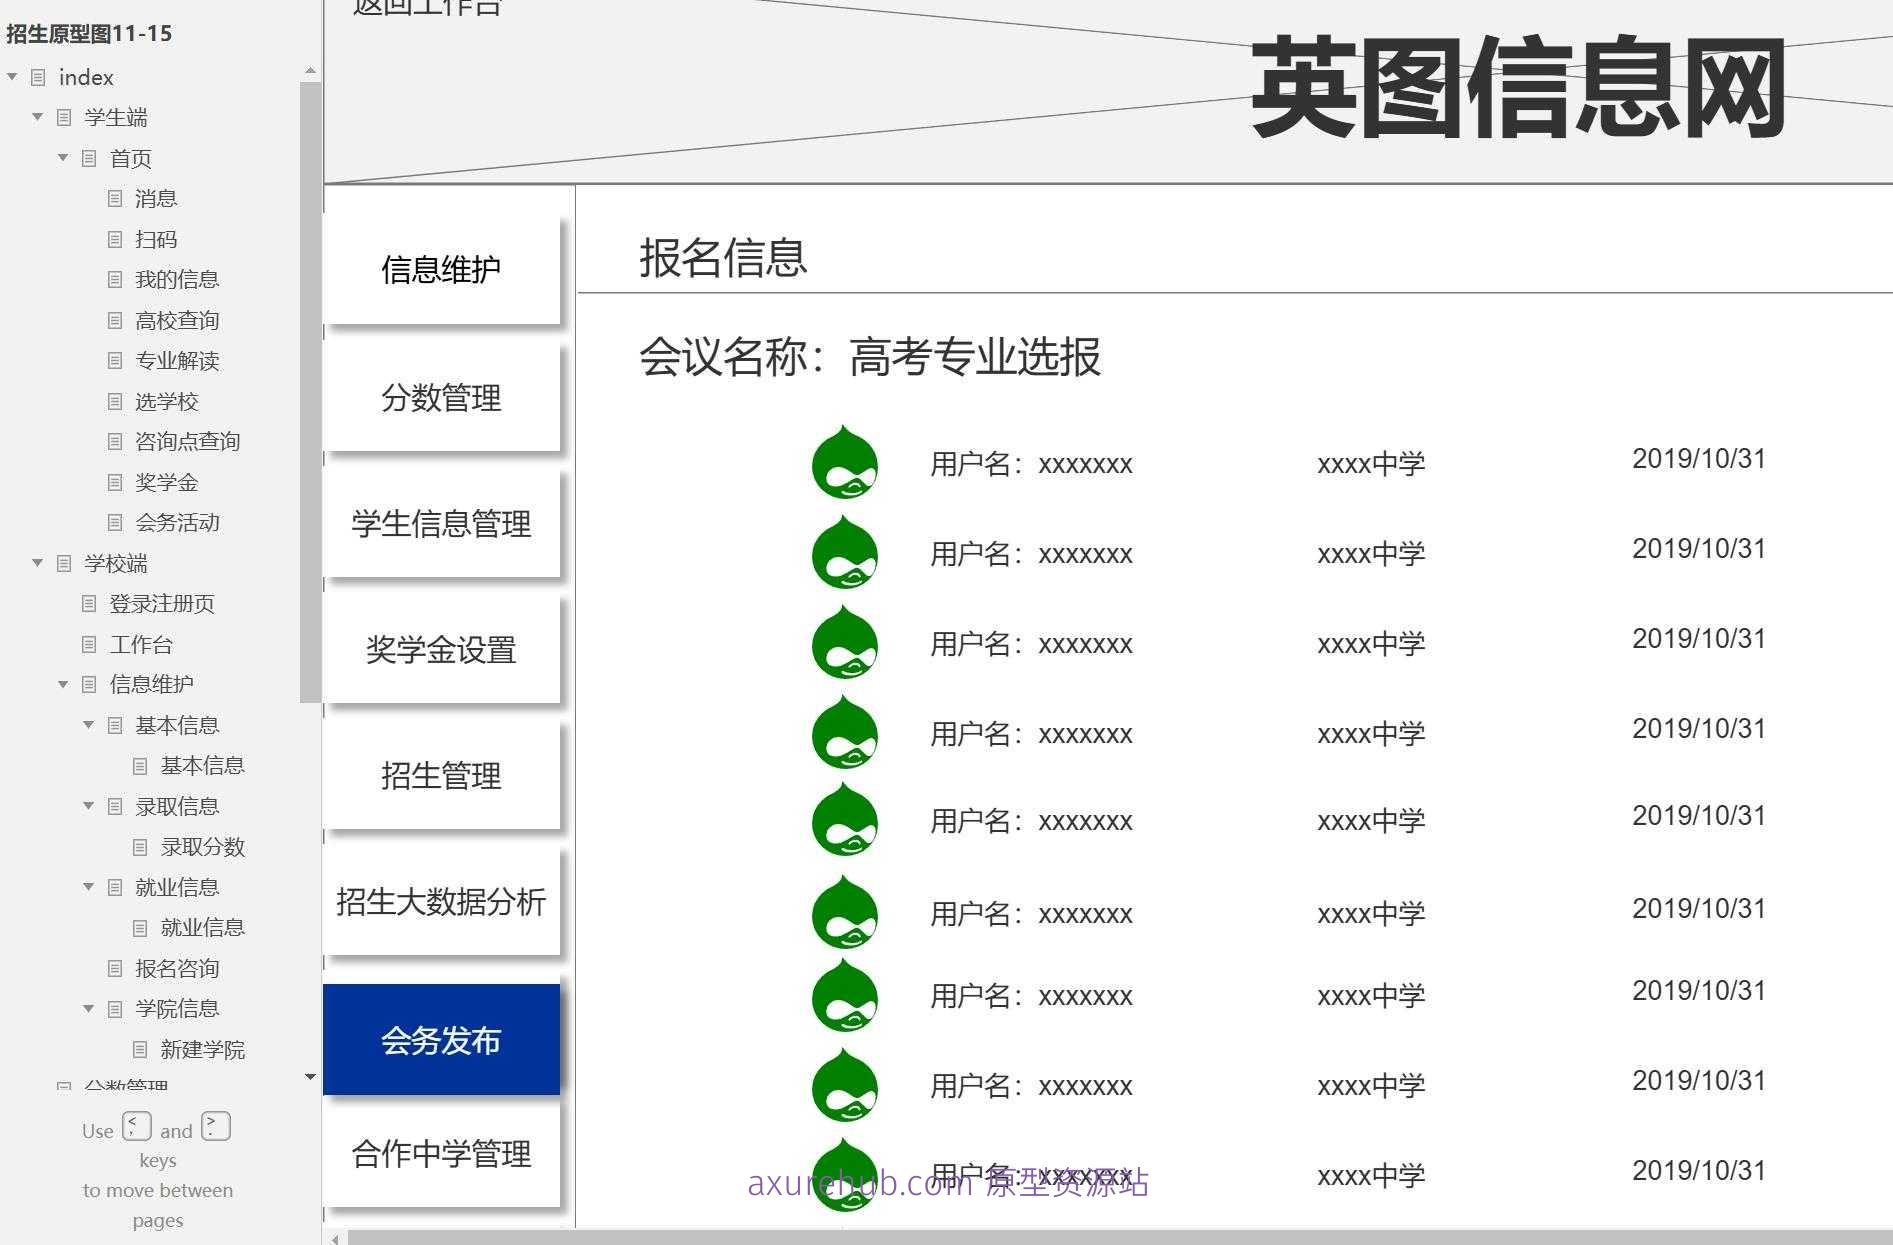Click the page icon beside 奖学金 in the tree

pos(114,482)
